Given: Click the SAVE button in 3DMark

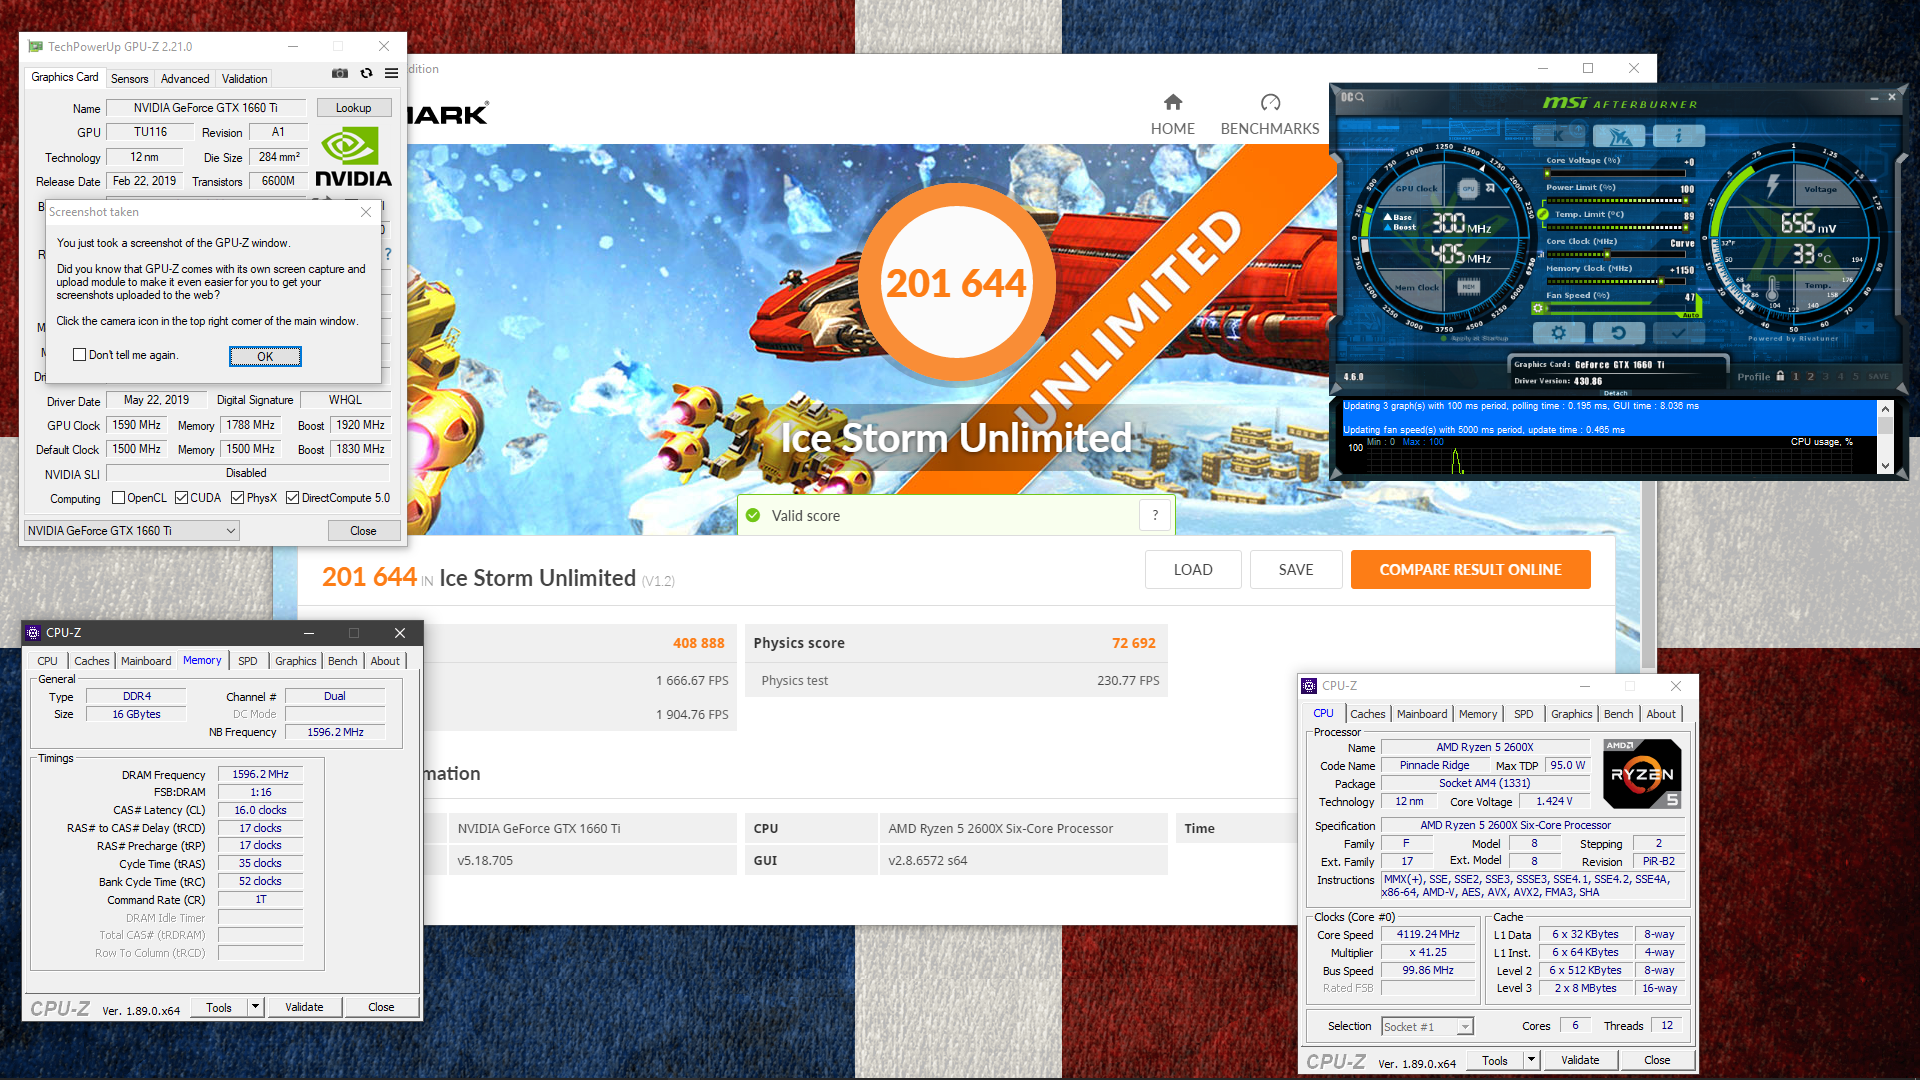Looking at the screenshot, I should [1296, 570].
